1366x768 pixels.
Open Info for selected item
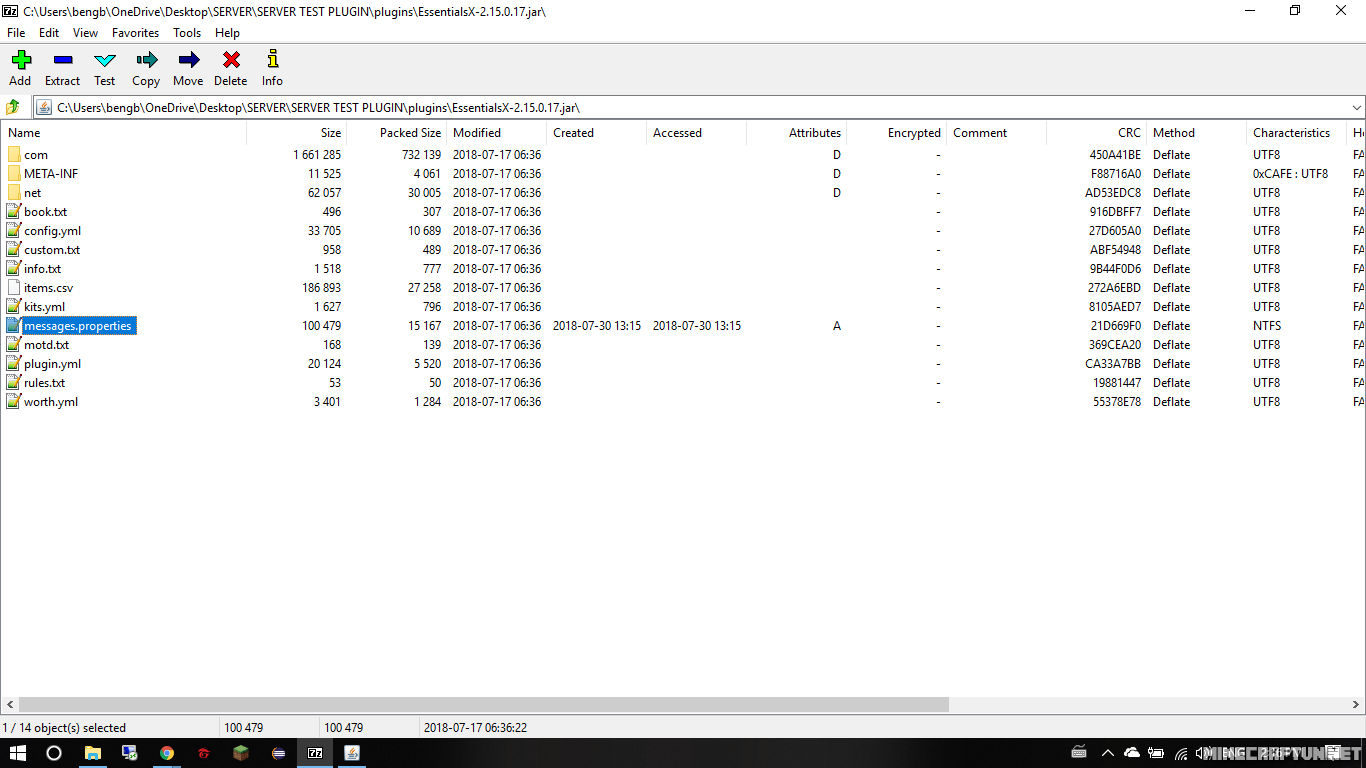(x=272, y=68)
